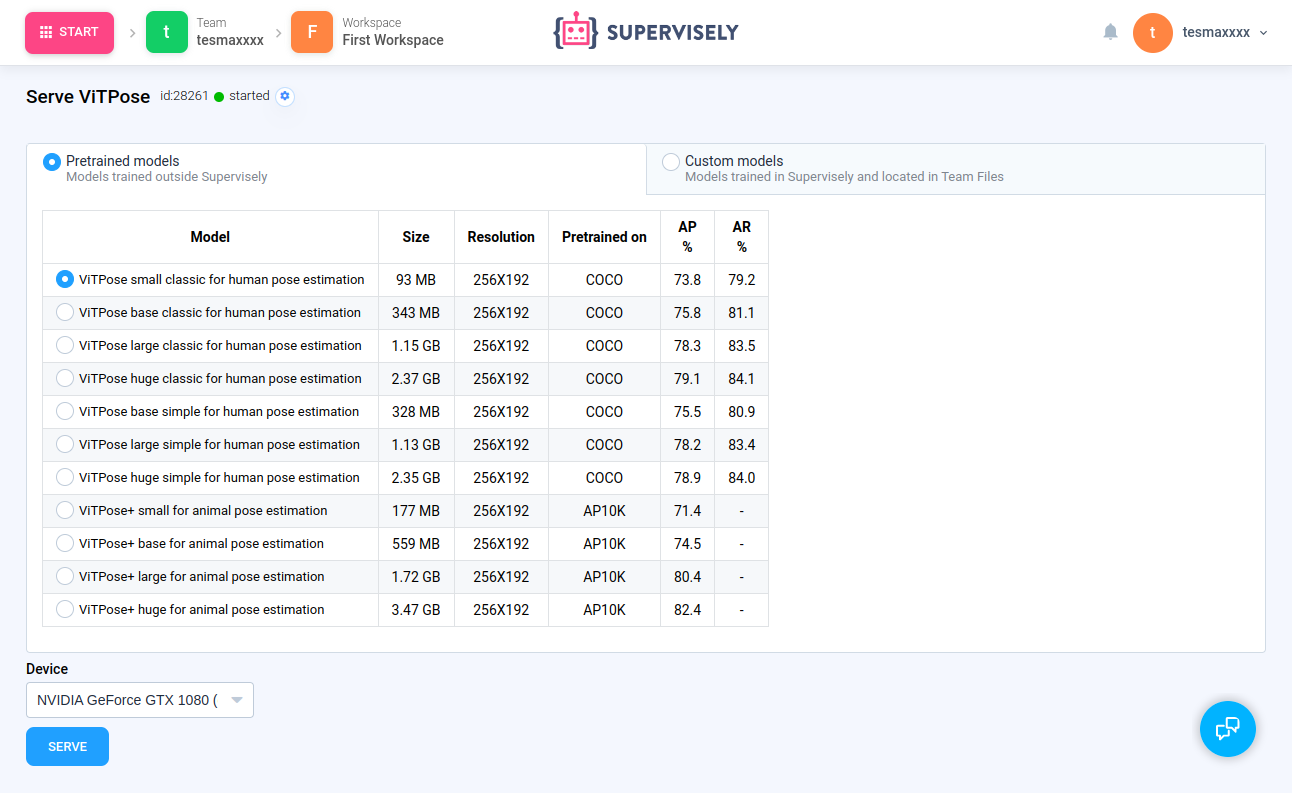
Task: Click the 3.47 GB size cell
Action: pyautogui.click(x=416, y=610)
